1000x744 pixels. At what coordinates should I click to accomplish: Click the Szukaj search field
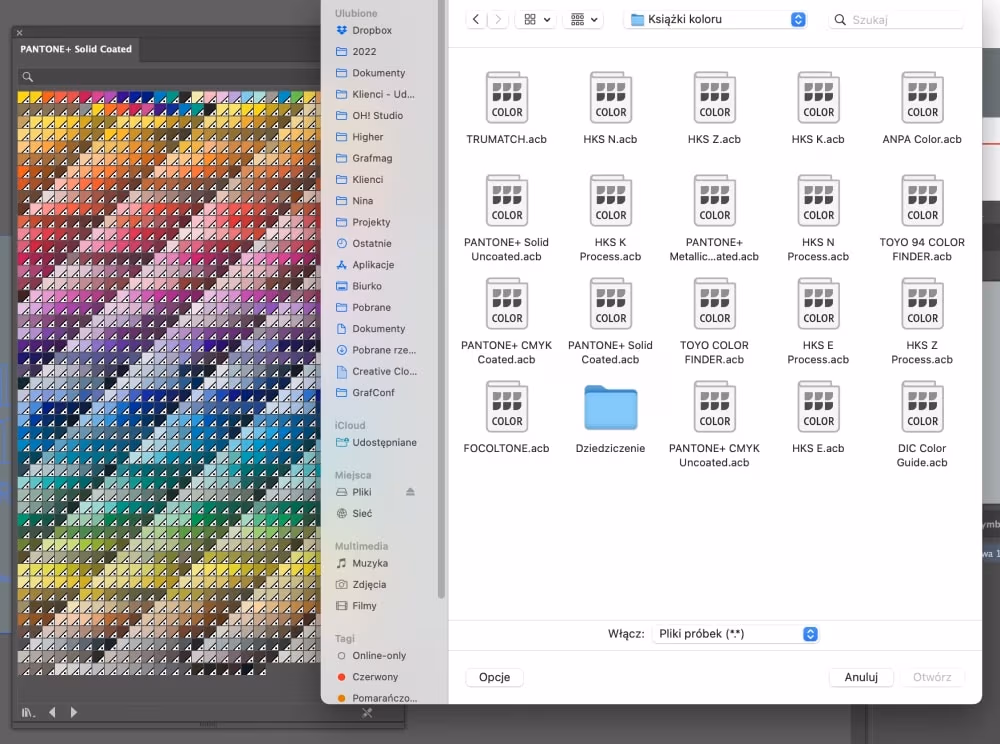point(895,20)
